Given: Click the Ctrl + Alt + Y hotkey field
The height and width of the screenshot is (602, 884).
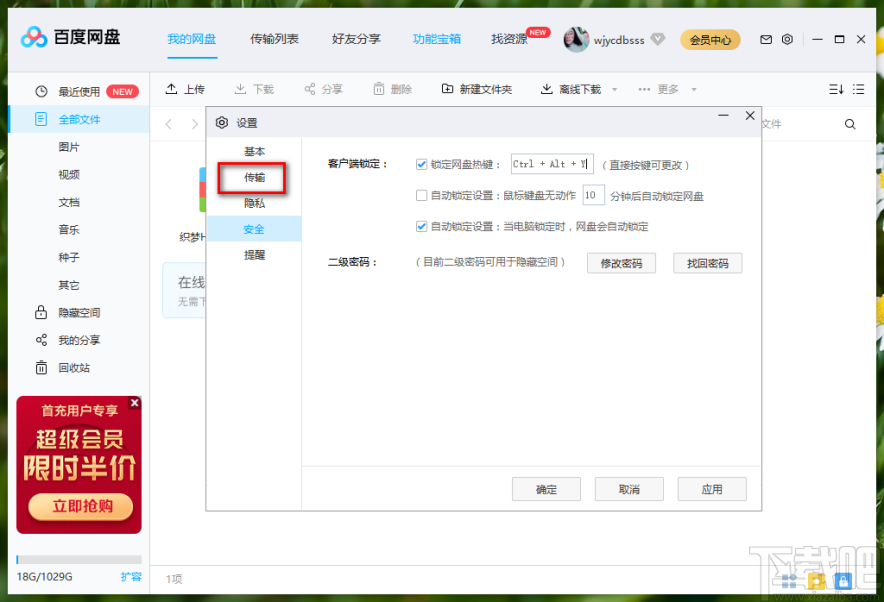Looking at the screenshot, I should 552,164.
